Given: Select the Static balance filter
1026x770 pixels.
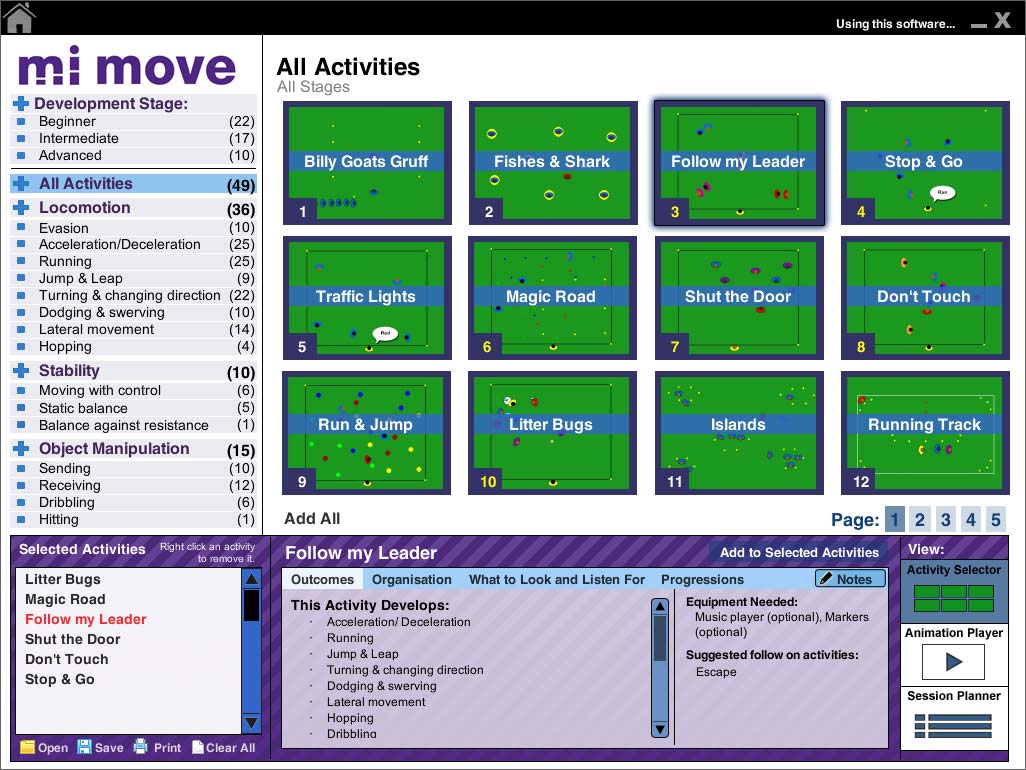Looking at the screenshot, I should pos(83,408).
